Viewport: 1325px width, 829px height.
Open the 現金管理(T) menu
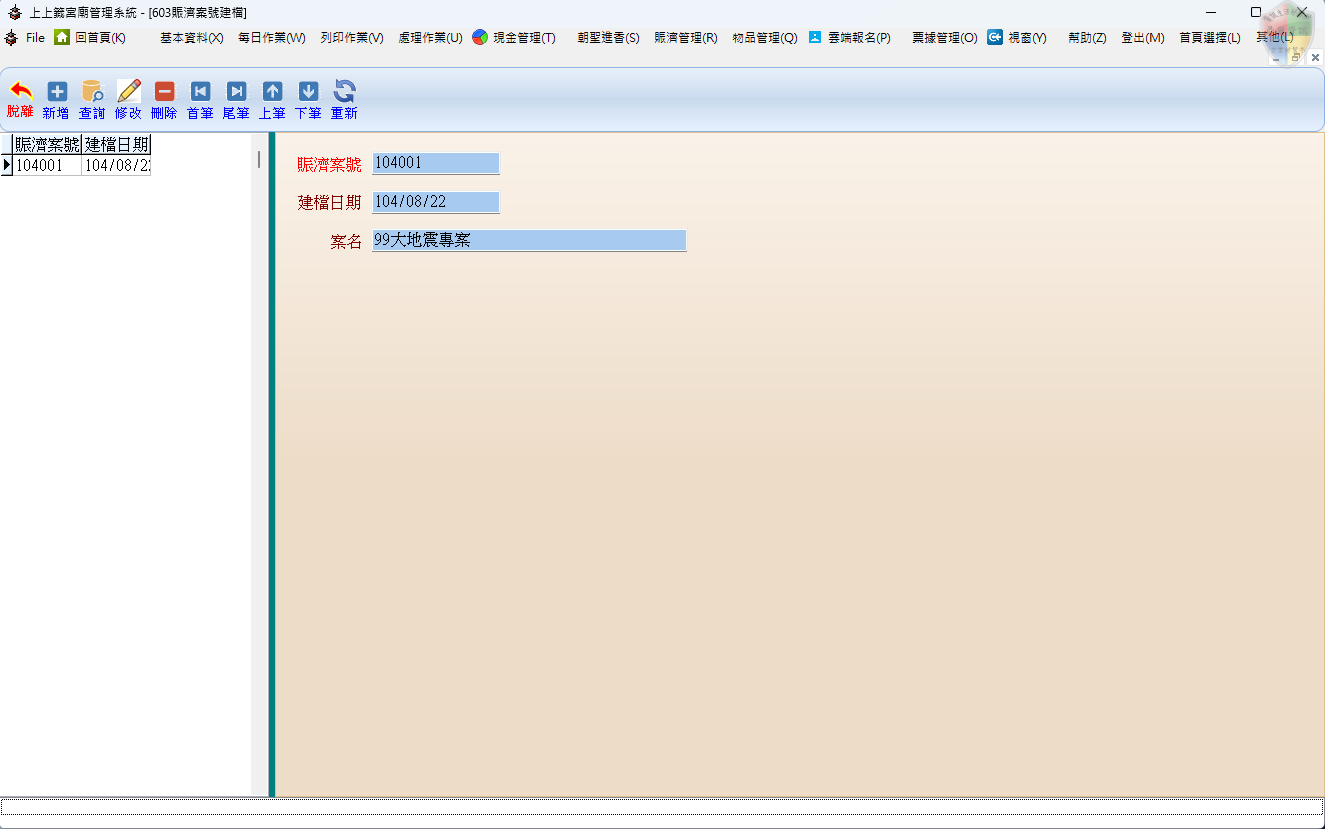tap(523, 38)
